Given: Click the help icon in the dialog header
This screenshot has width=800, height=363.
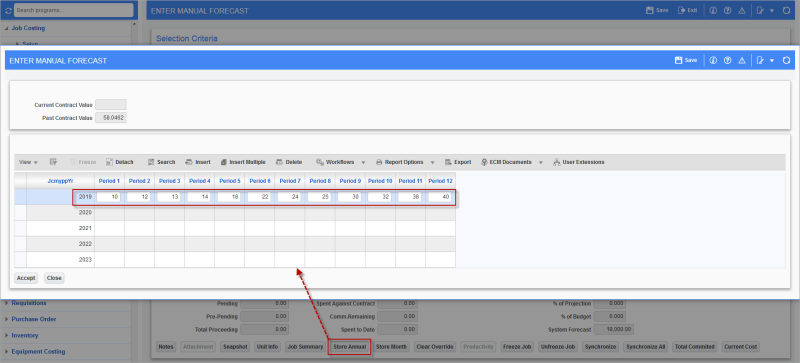Looking at the screenshot, I should (728, 60).
